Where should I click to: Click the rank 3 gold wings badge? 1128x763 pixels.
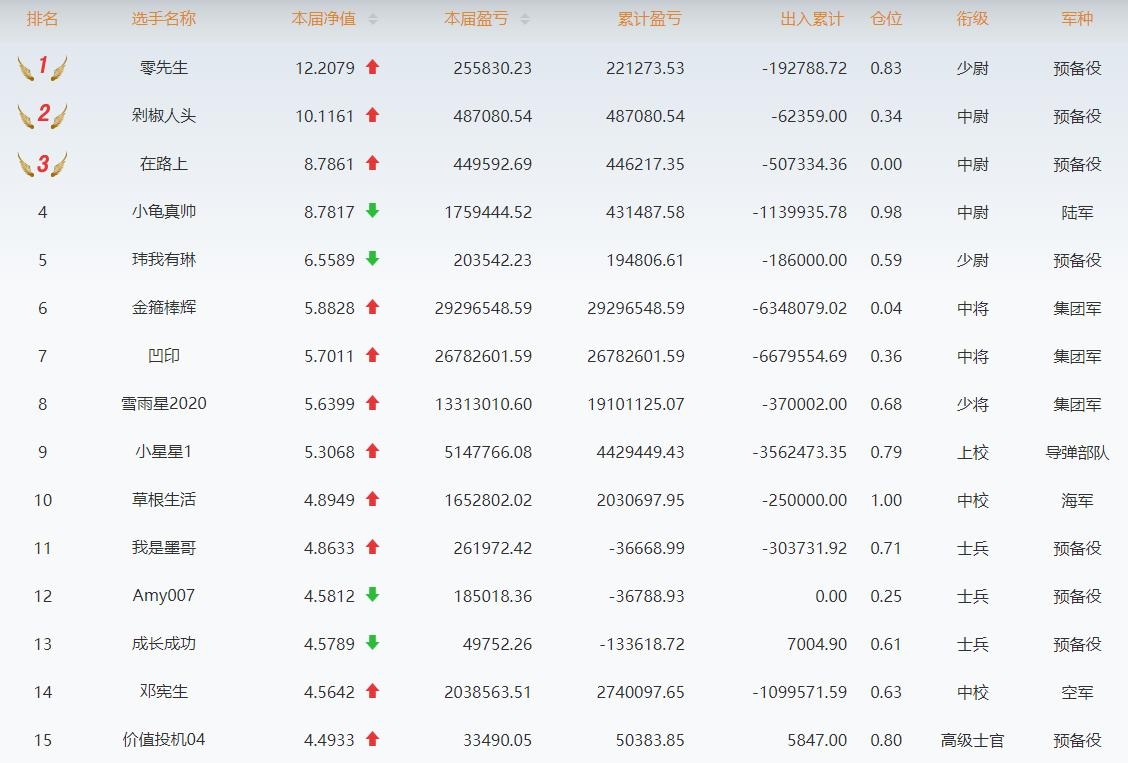(42, 164)
